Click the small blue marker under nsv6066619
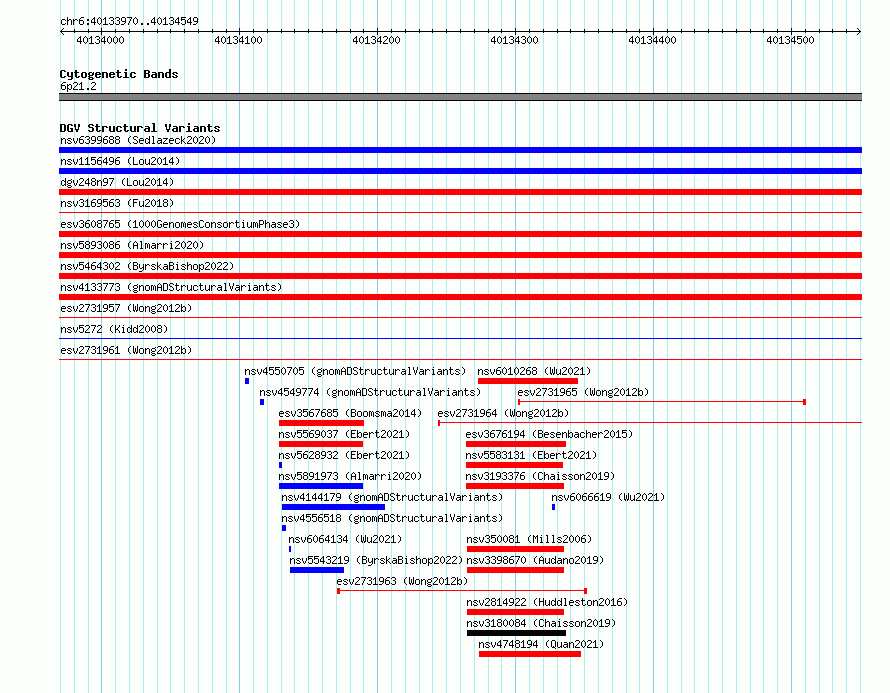Viewport: 890px width, 693px height. tap(553, 507)
